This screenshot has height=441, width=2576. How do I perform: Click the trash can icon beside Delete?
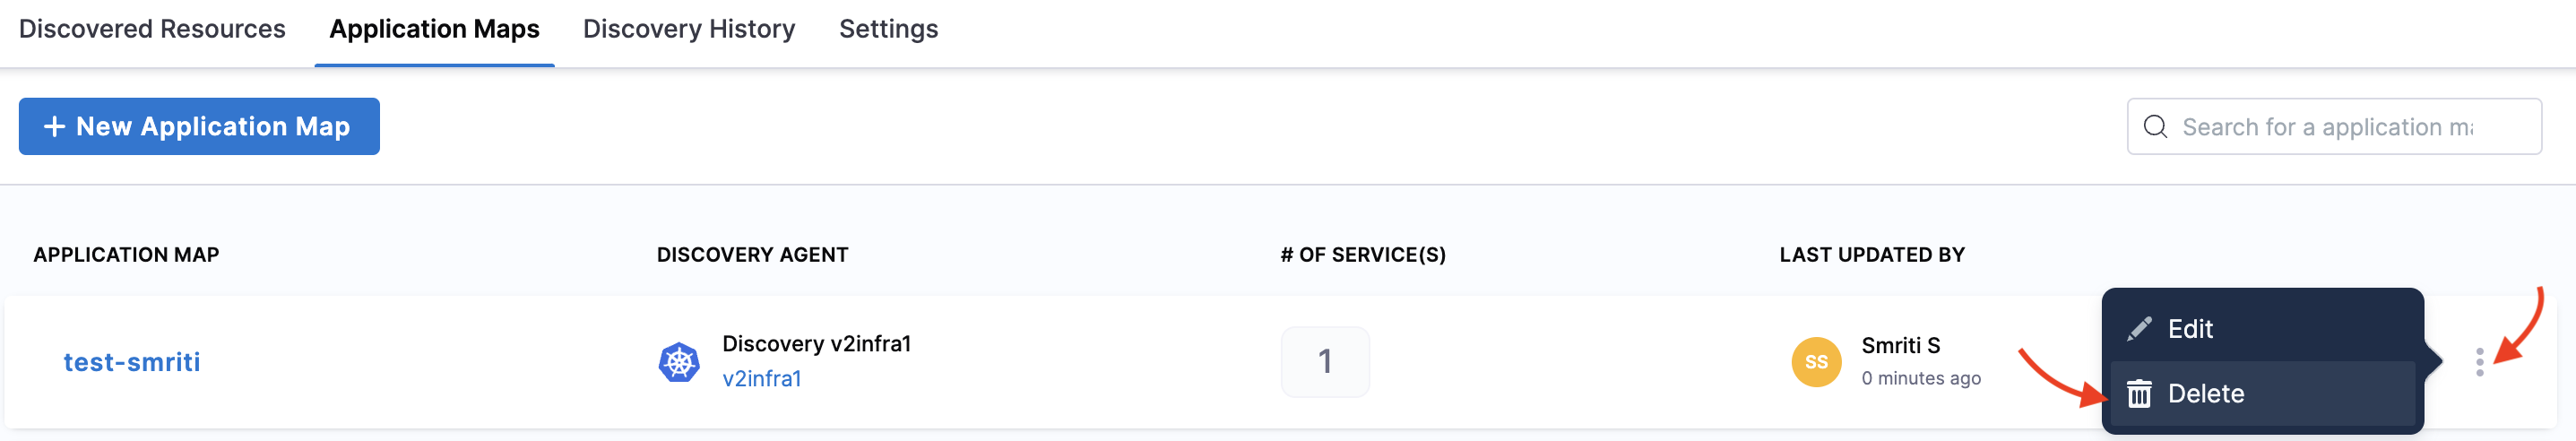[2139, 394]
